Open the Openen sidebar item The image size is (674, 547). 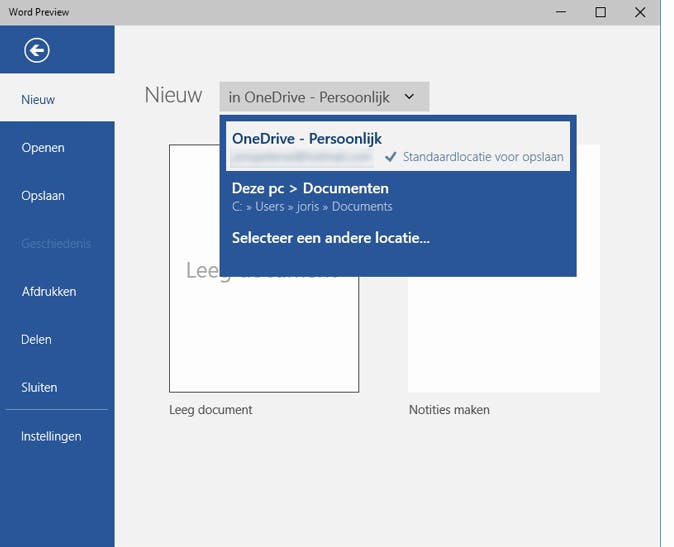57,147
